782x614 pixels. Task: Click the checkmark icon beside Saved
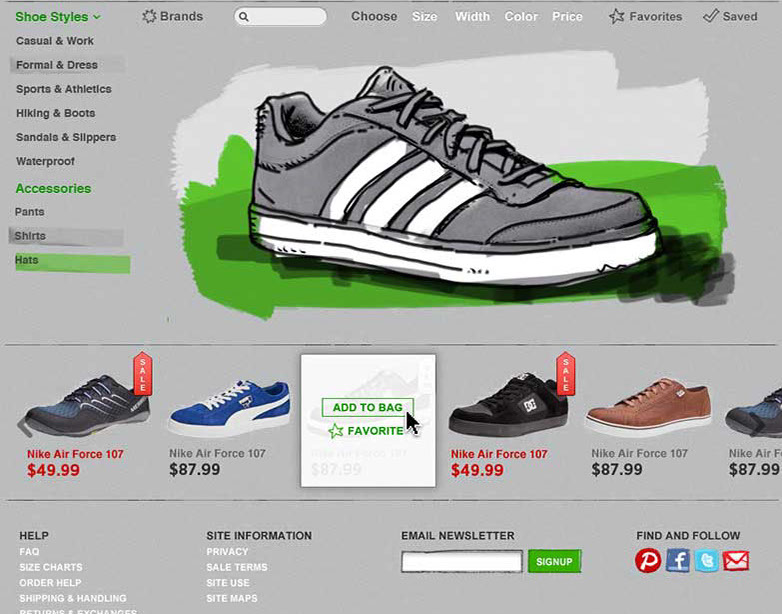tap(710, 16)
